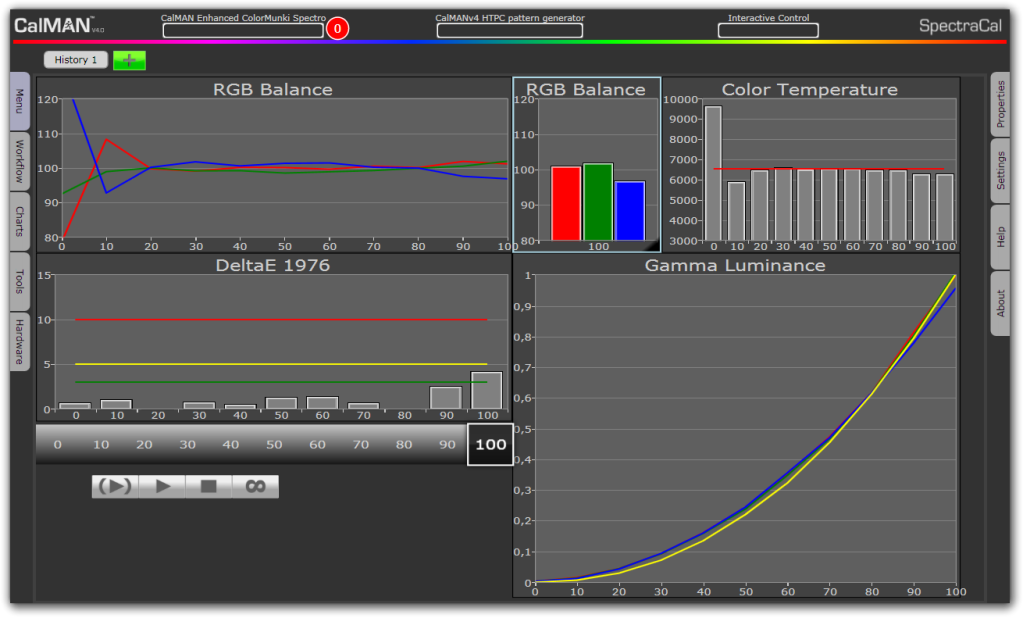Click the 10 bar in Color Temperature chart

(x=736, y=211)
